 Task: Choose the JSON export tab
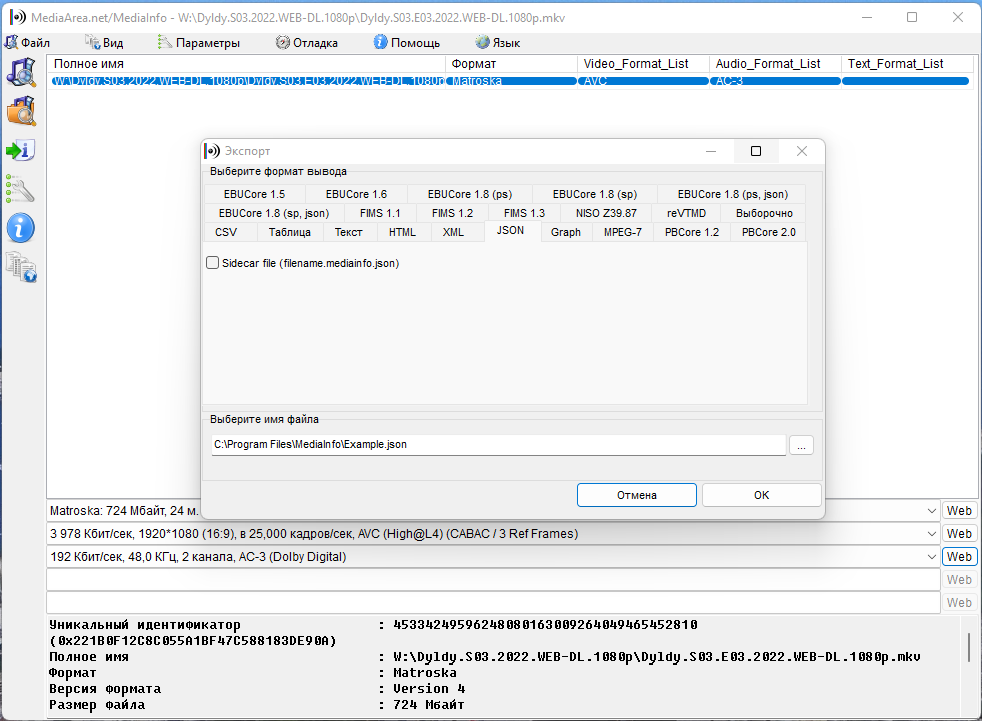pos(510,231)
